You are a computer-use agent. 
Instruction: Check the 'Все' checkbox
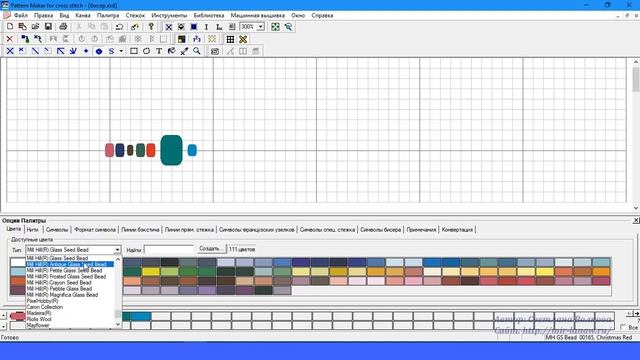pyautogui.click(x=623, y=327)
